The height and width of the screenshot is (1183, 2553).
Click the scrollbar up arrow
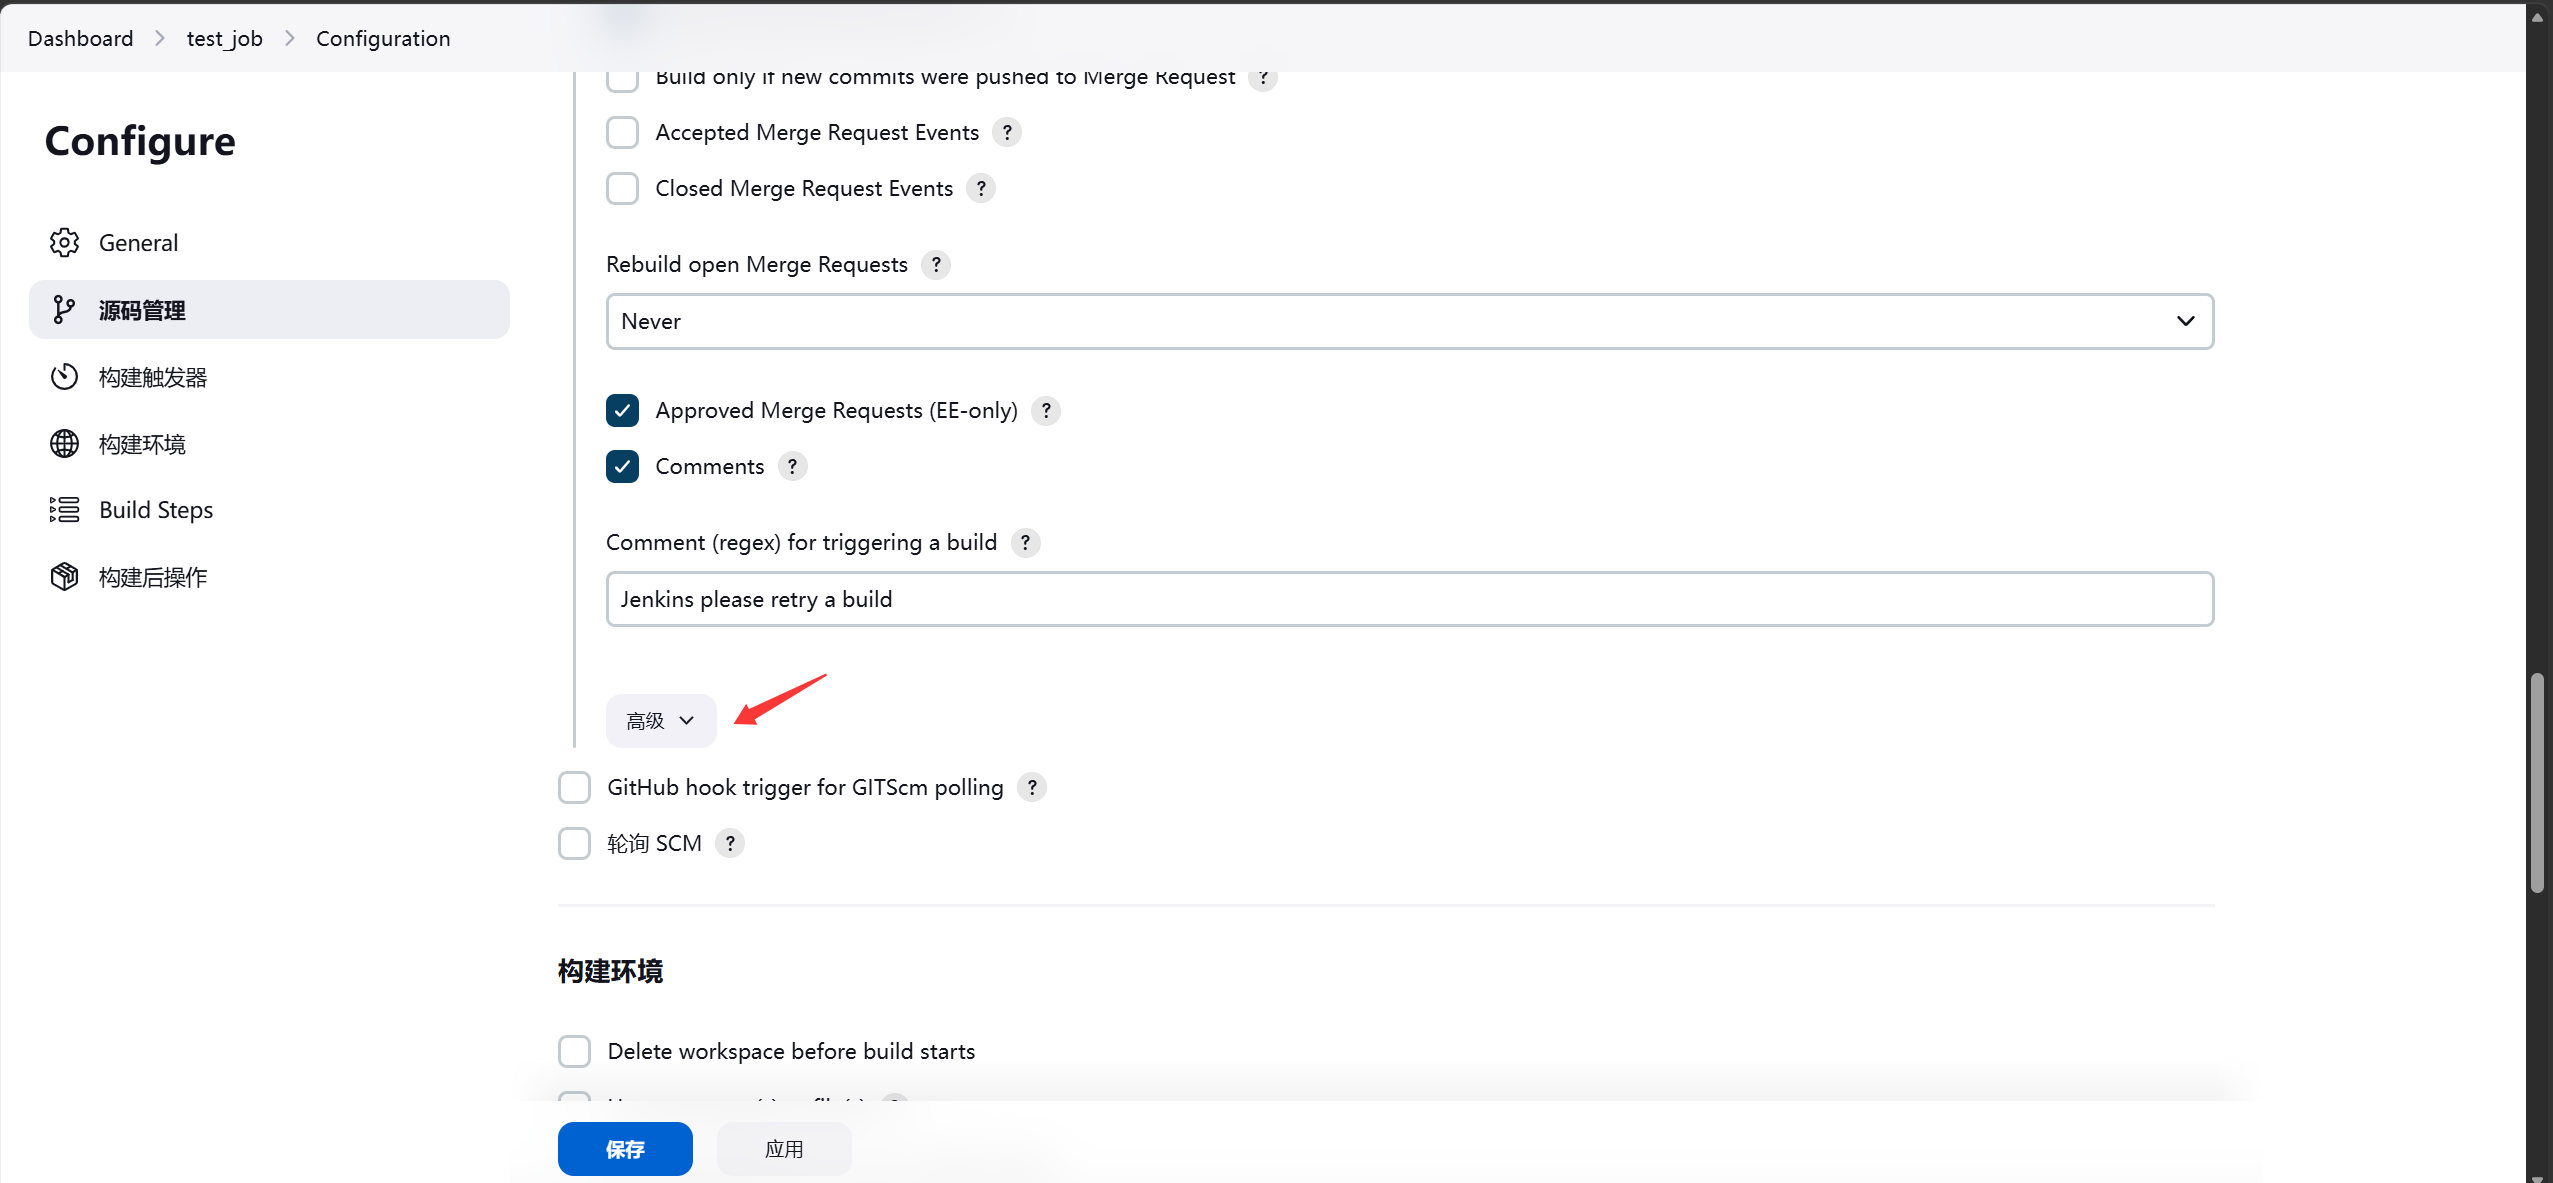tap(2537, 16)
